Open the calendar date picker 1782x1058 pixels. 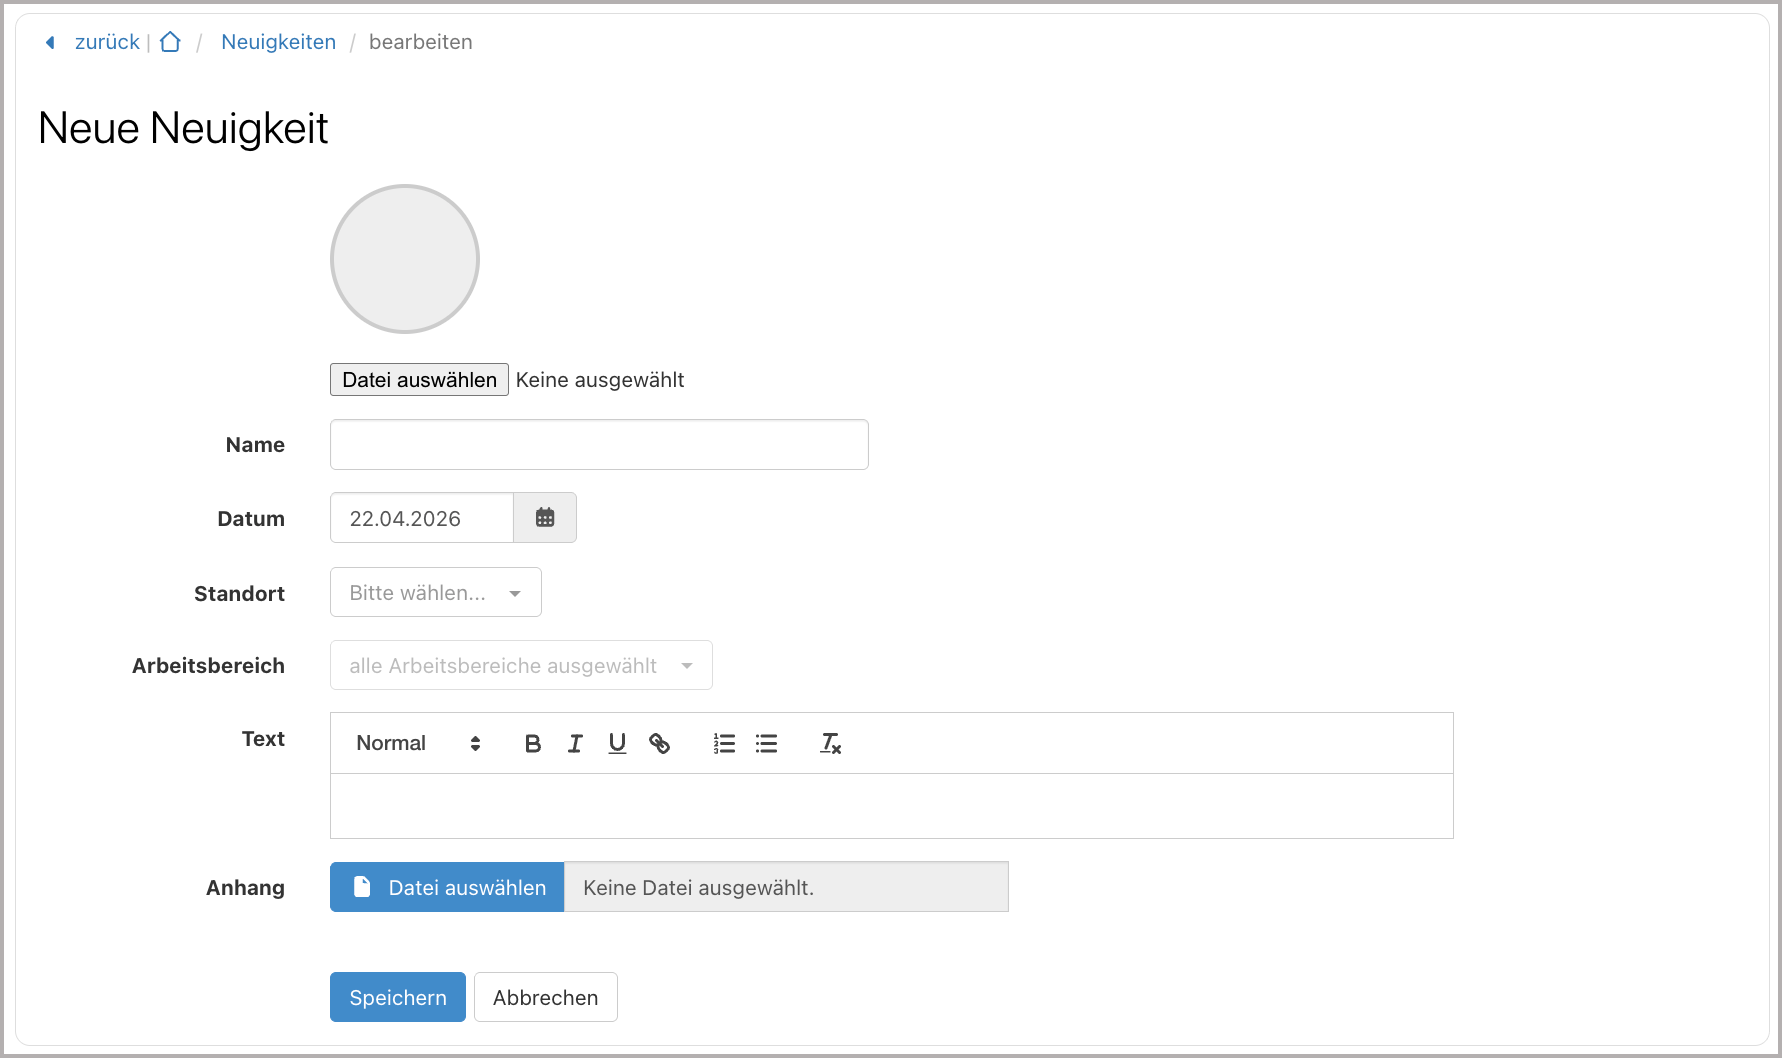pos(545,518)
